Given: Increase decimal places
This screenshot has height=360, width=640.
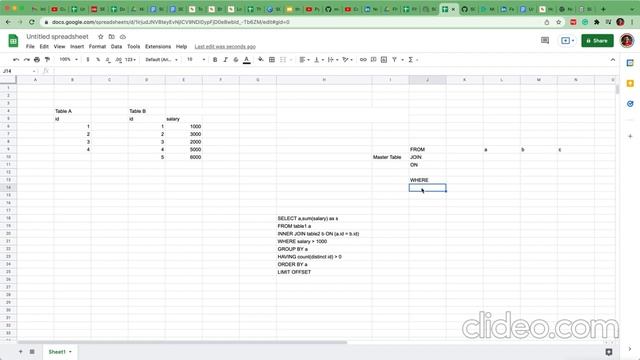Looking at the screenshot, I should 118,60.
